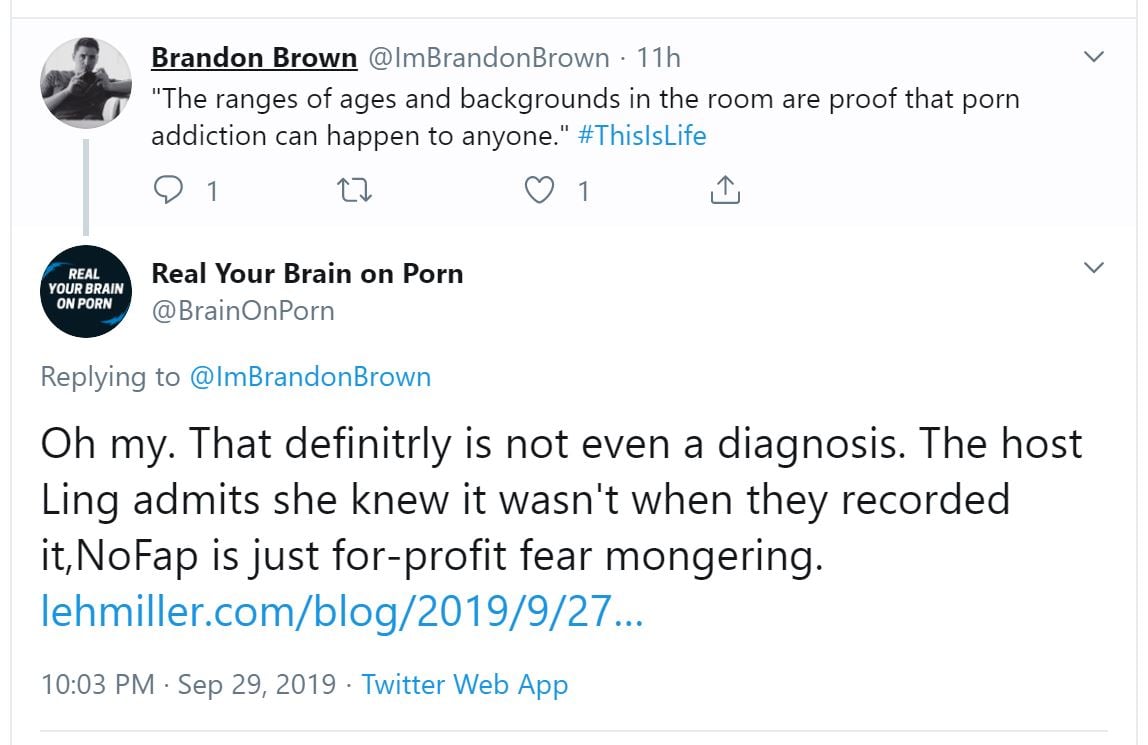Click Real Your Brain on Porn avatar
1148x745 pixels.
86,290
